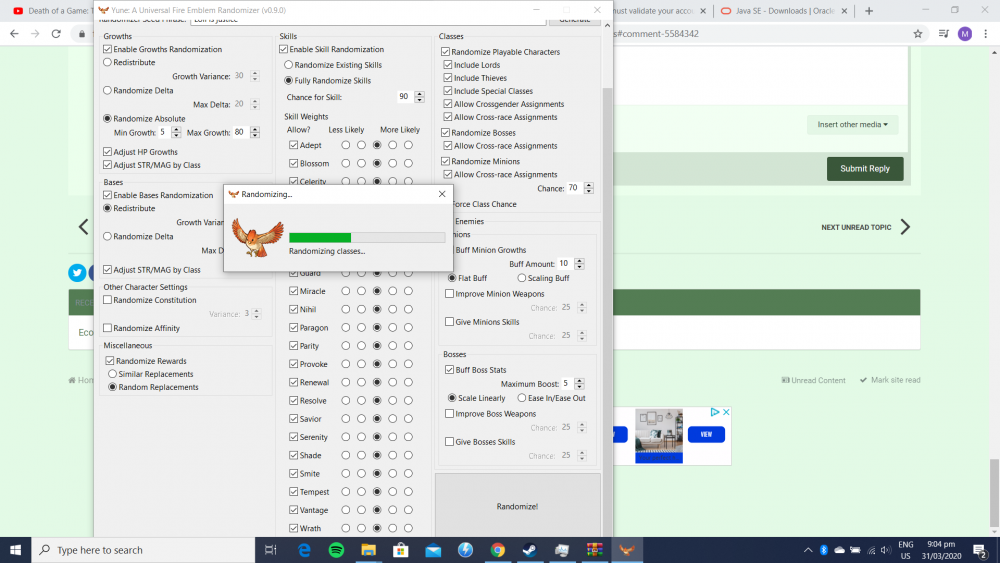
Task: Click the browser back arrow
Action: (x=14, y=34)
